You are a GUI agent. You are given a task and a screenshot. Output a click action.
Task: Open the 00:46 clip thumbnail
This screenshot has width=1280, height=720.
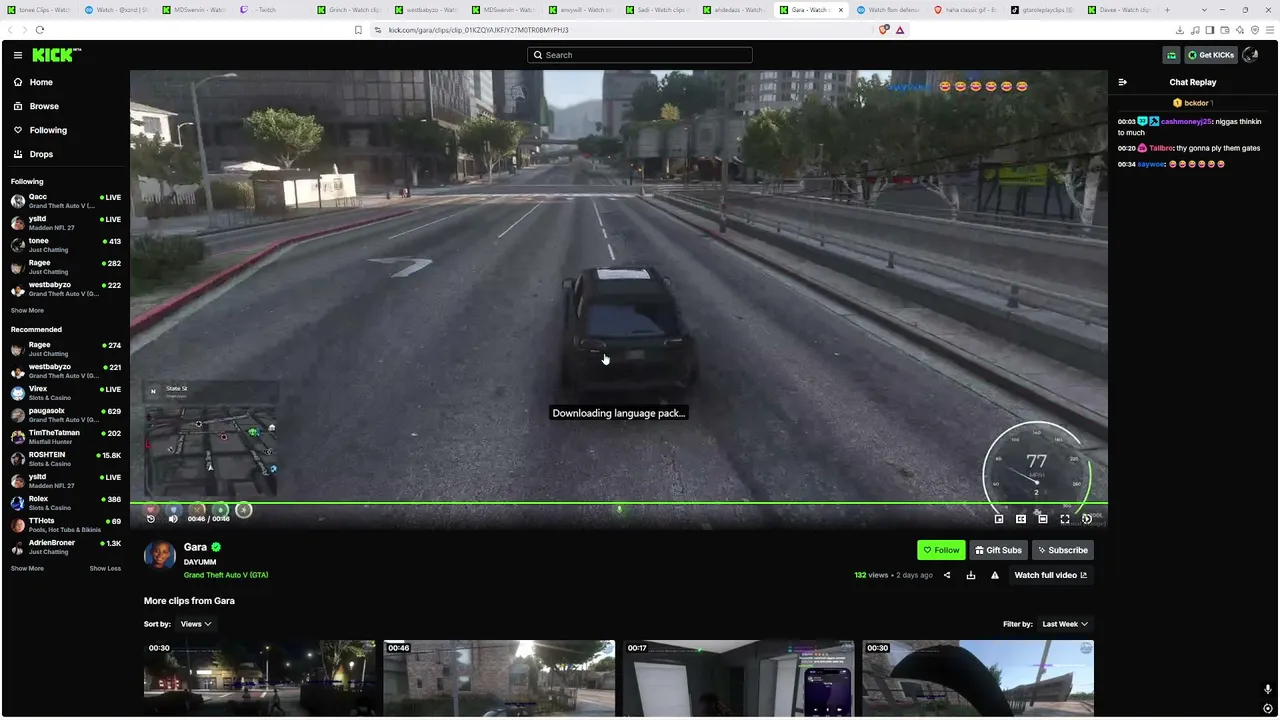(x=499, y=678)
